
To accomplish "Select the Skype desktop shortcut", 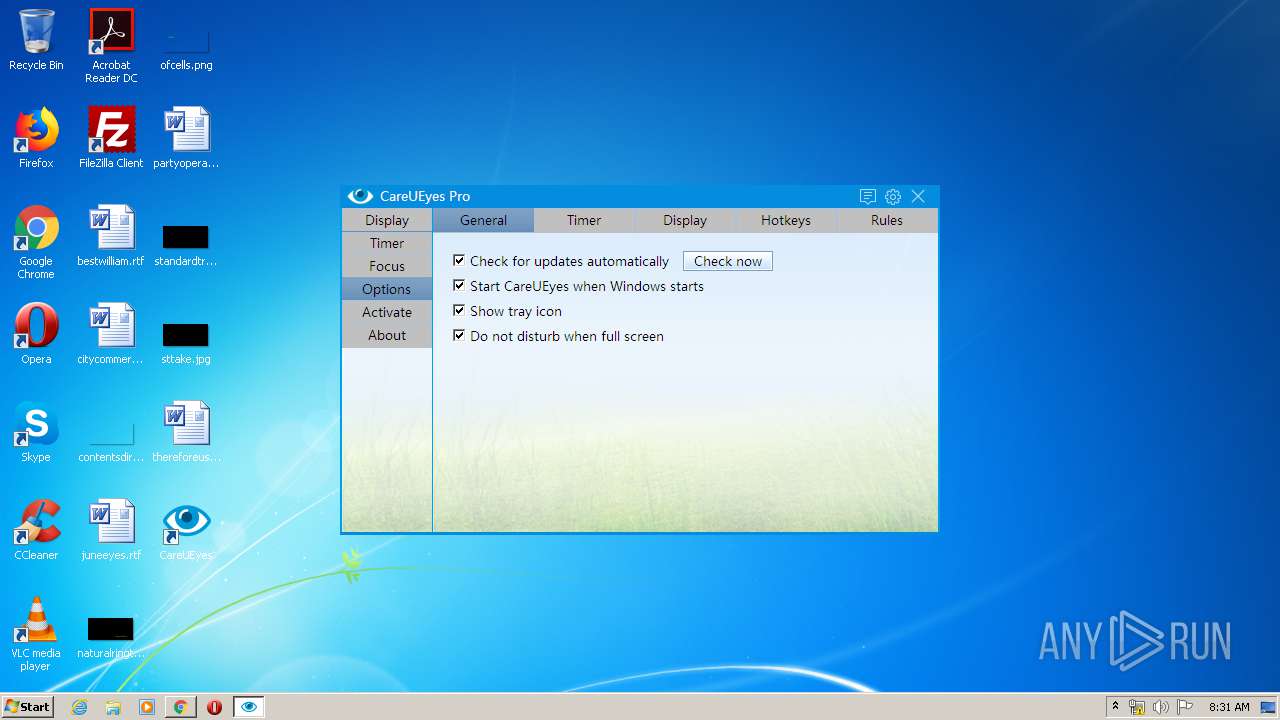I will click(36, 432).
